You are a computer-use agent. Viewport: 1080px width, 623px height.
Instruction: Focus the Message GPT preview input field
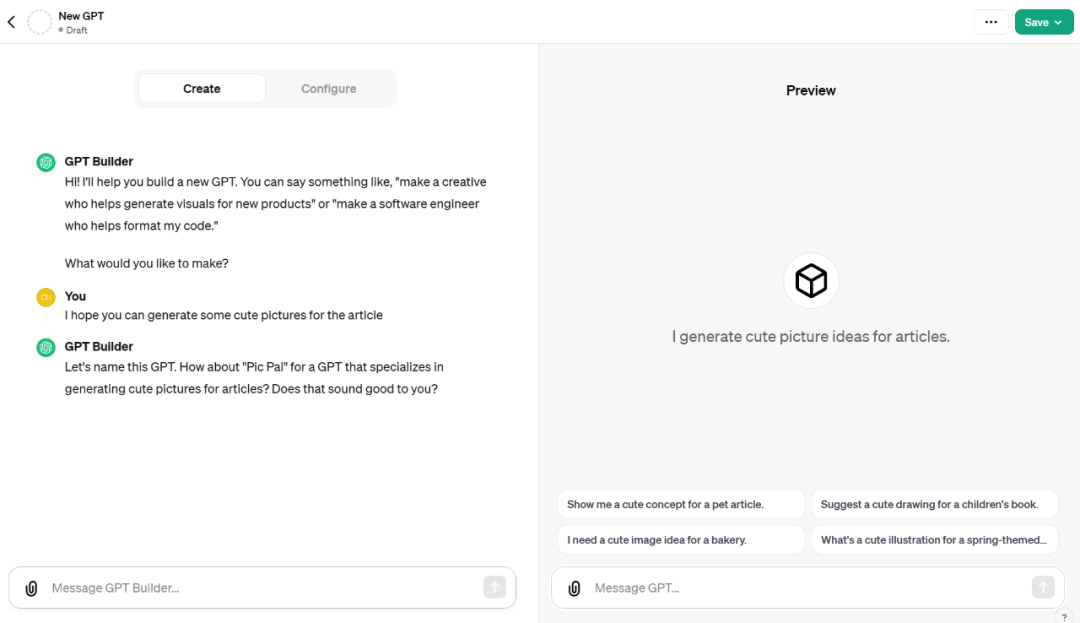coord(800,588)
